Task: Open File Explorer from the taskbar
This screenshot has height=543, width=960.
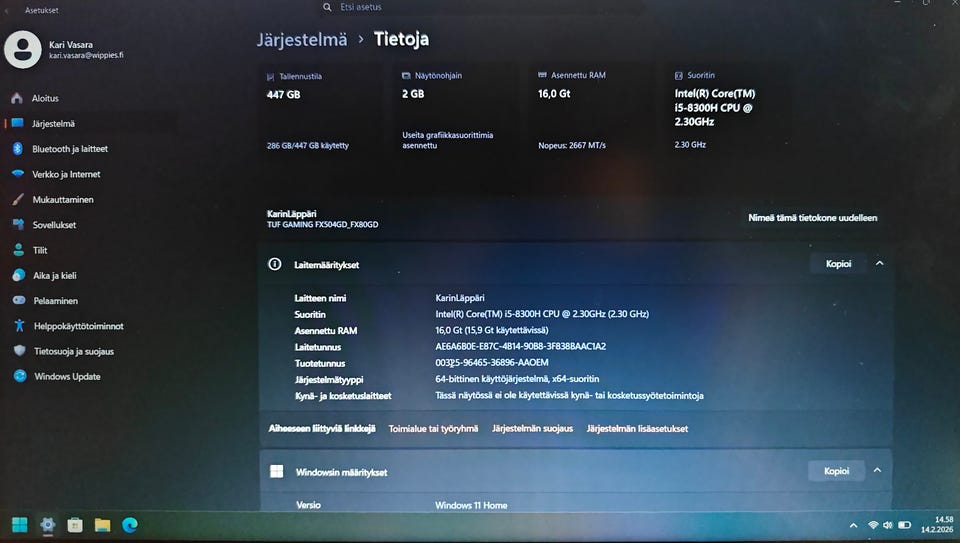Action: (x=102, y=525)
